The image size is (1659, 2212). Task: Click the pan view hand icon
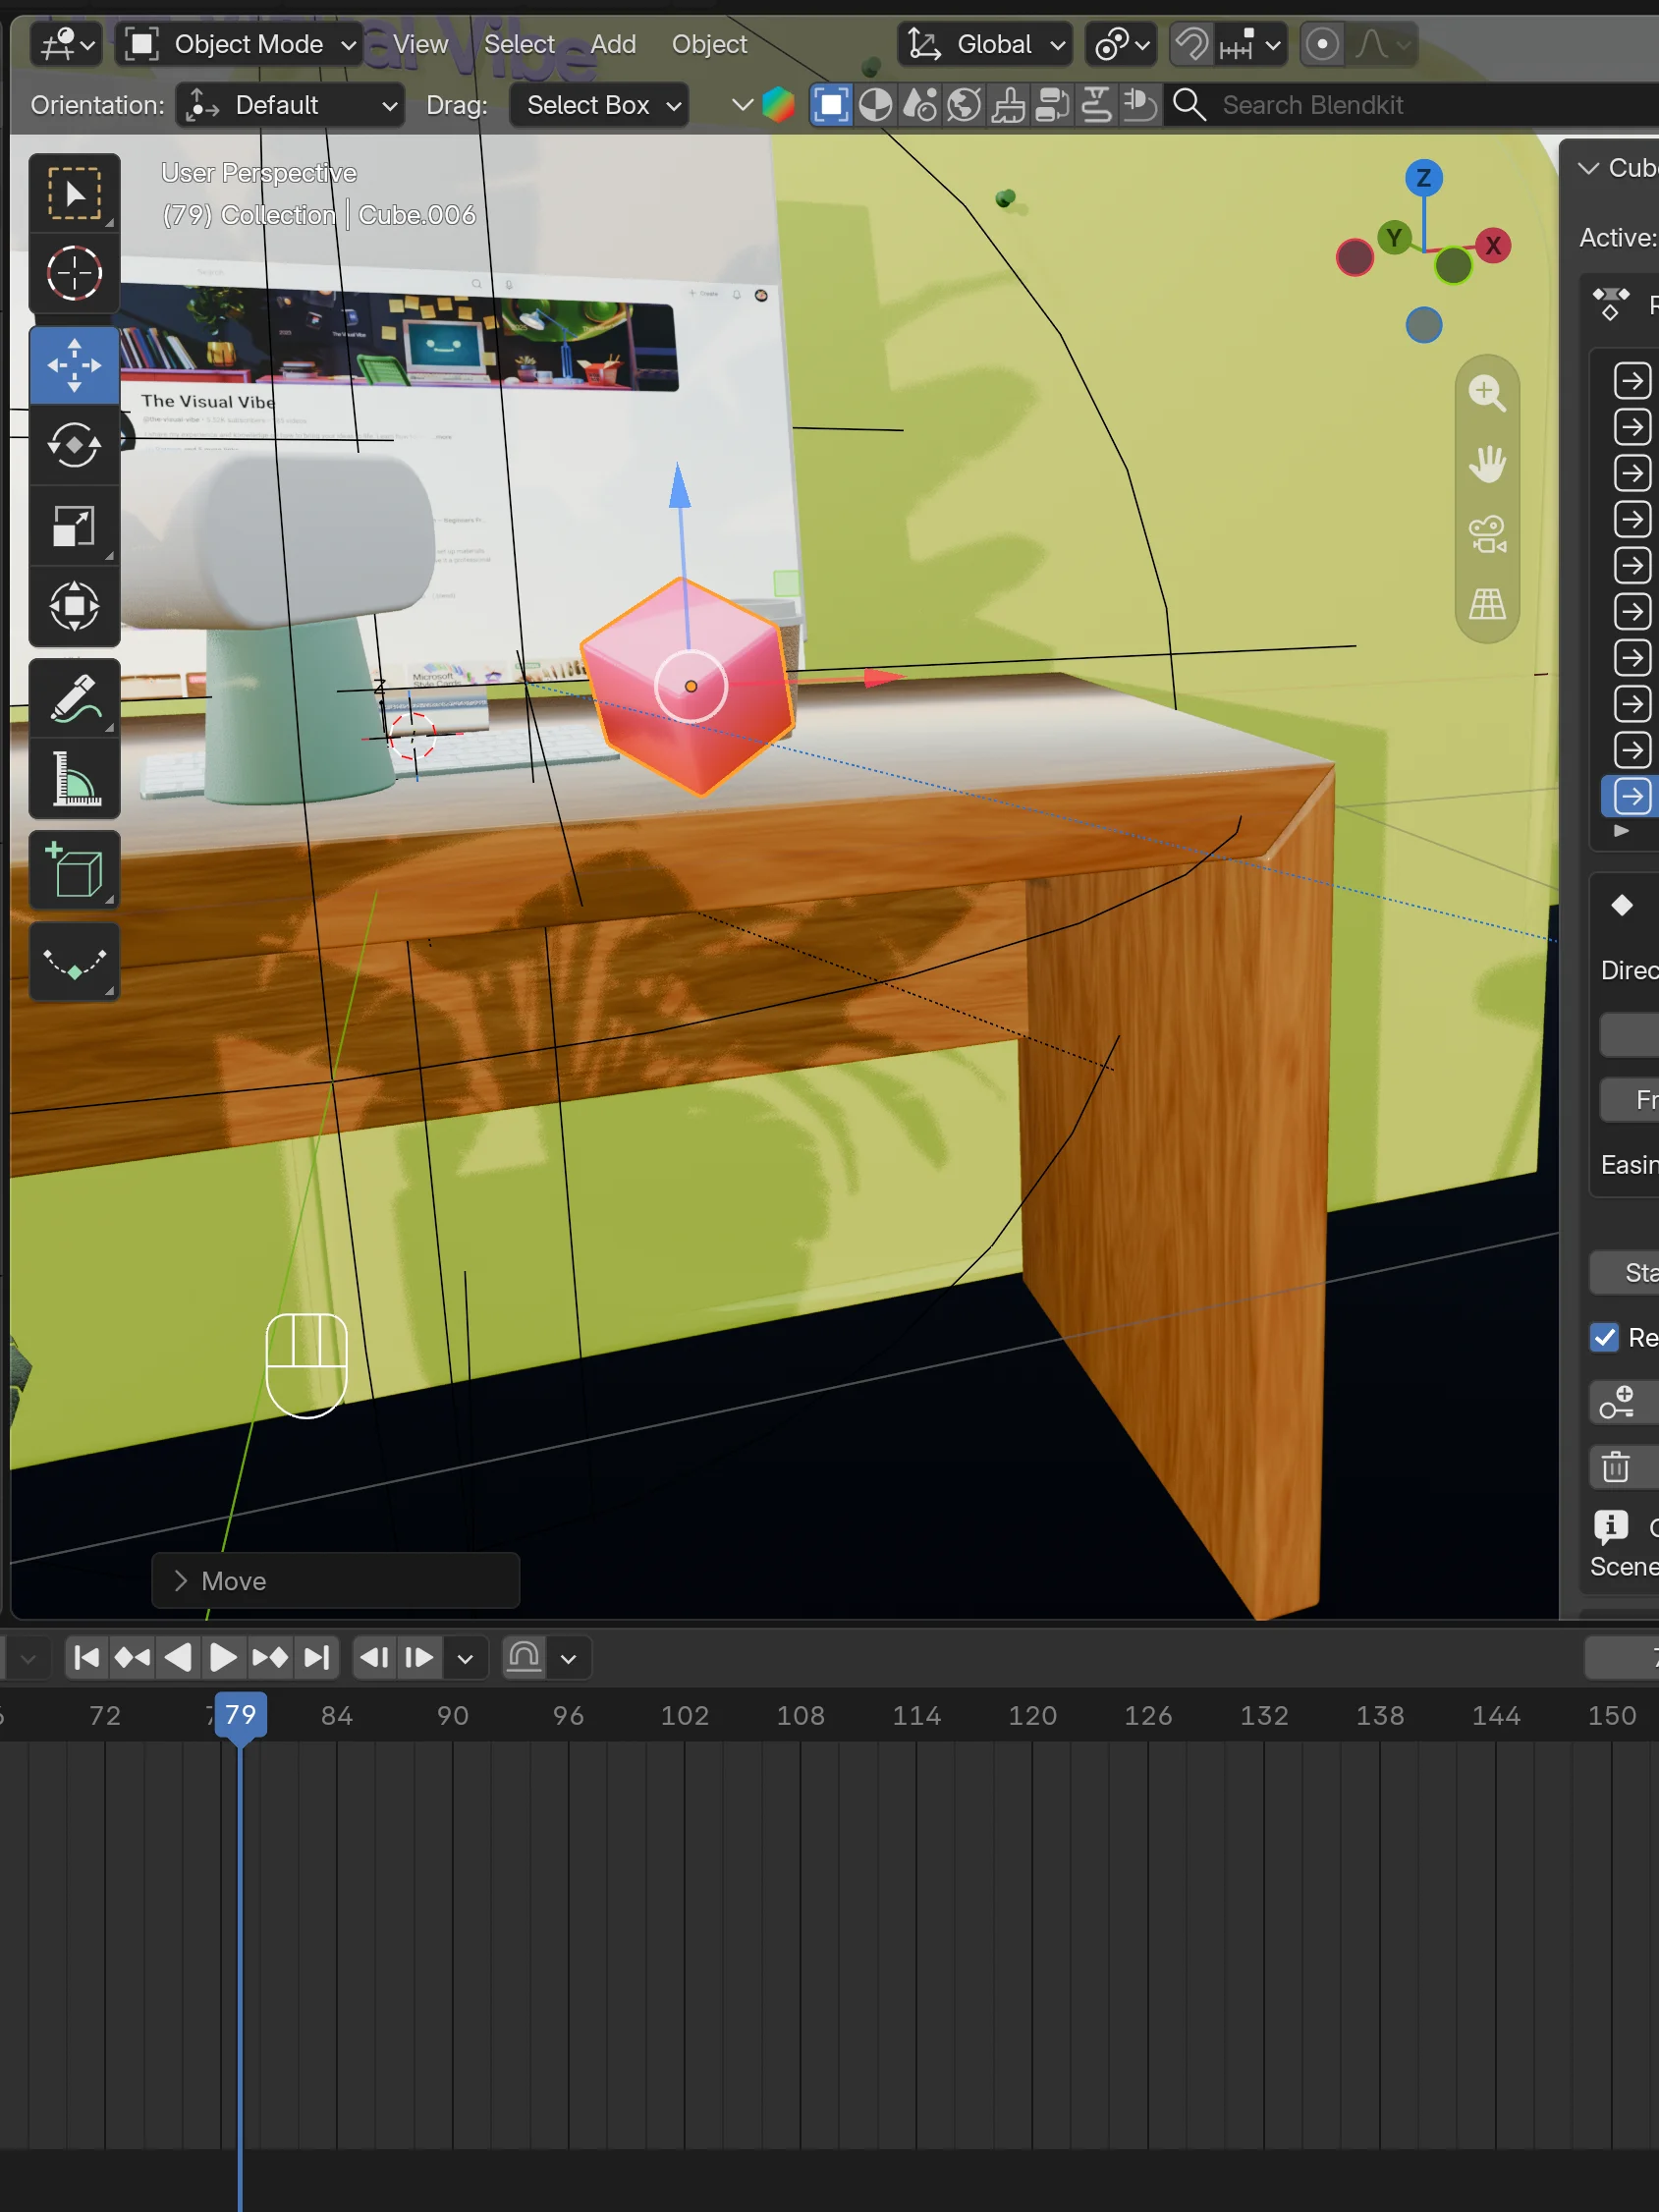point(1487,464)
